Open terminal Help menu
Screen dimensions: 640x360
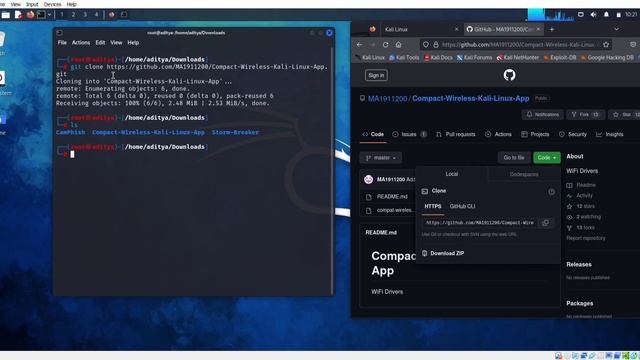pyautogui.click(x=133, y=42)
